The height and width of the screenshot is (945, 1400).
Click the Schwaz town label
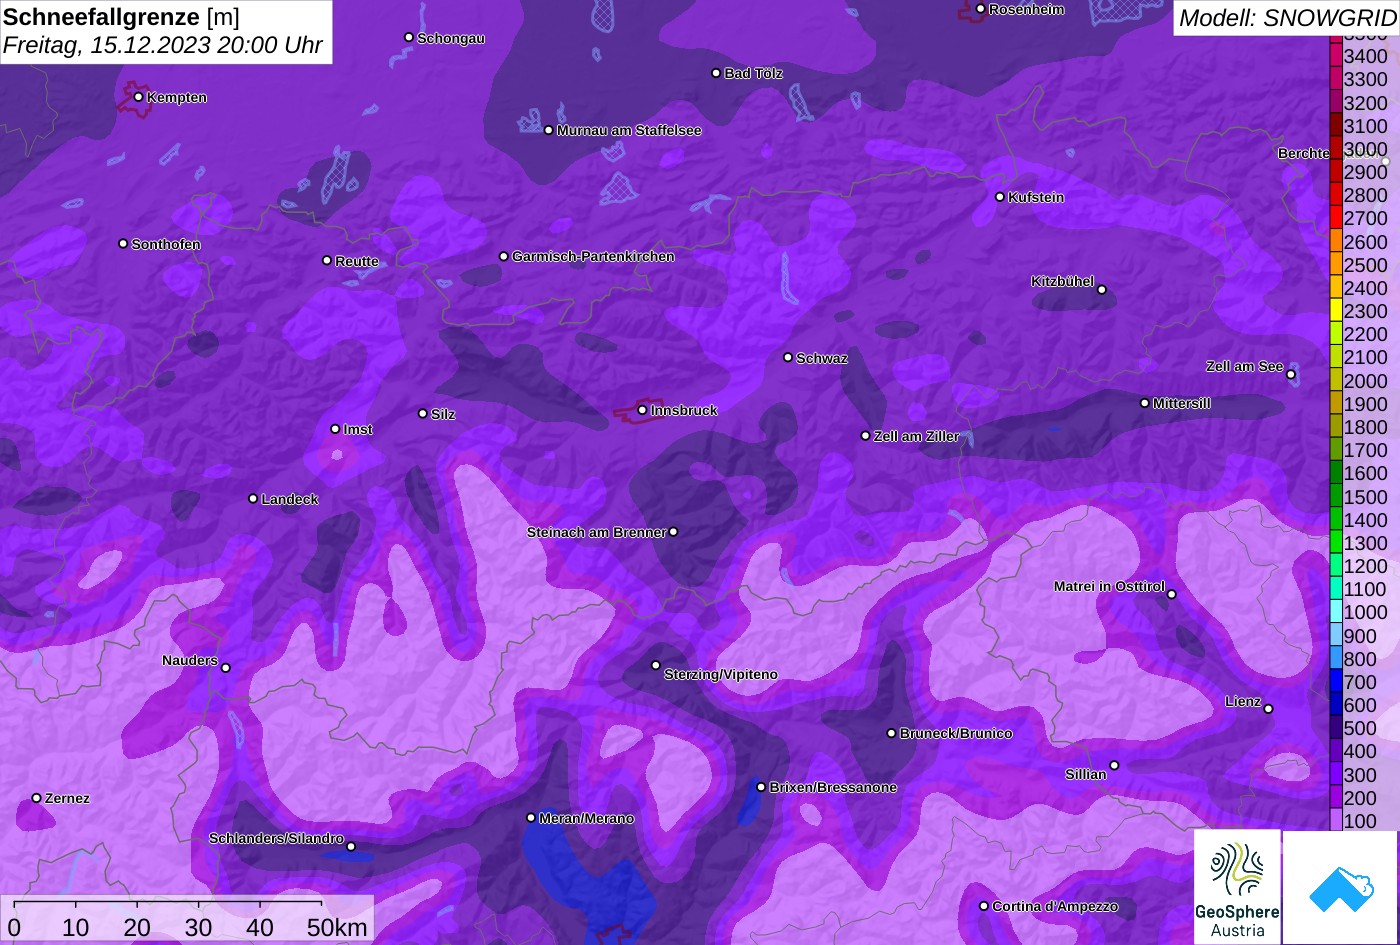[x=822, y=358]
